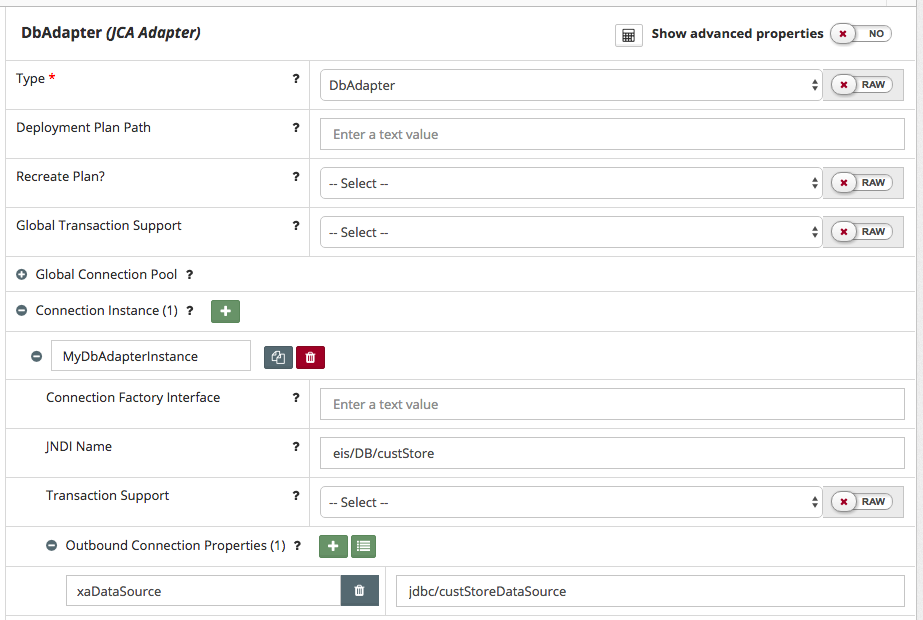The width and height of the screenshot is (923, 620).
Task: Add a new Outbound Connection Property
Action: (333, 546)
